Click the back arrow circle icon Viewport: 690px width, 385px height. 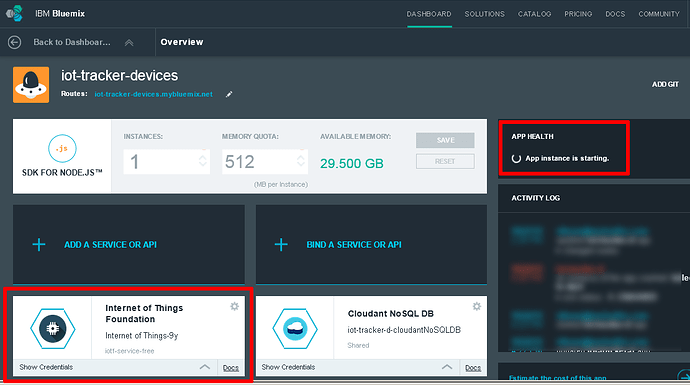[x=15, y=42]
